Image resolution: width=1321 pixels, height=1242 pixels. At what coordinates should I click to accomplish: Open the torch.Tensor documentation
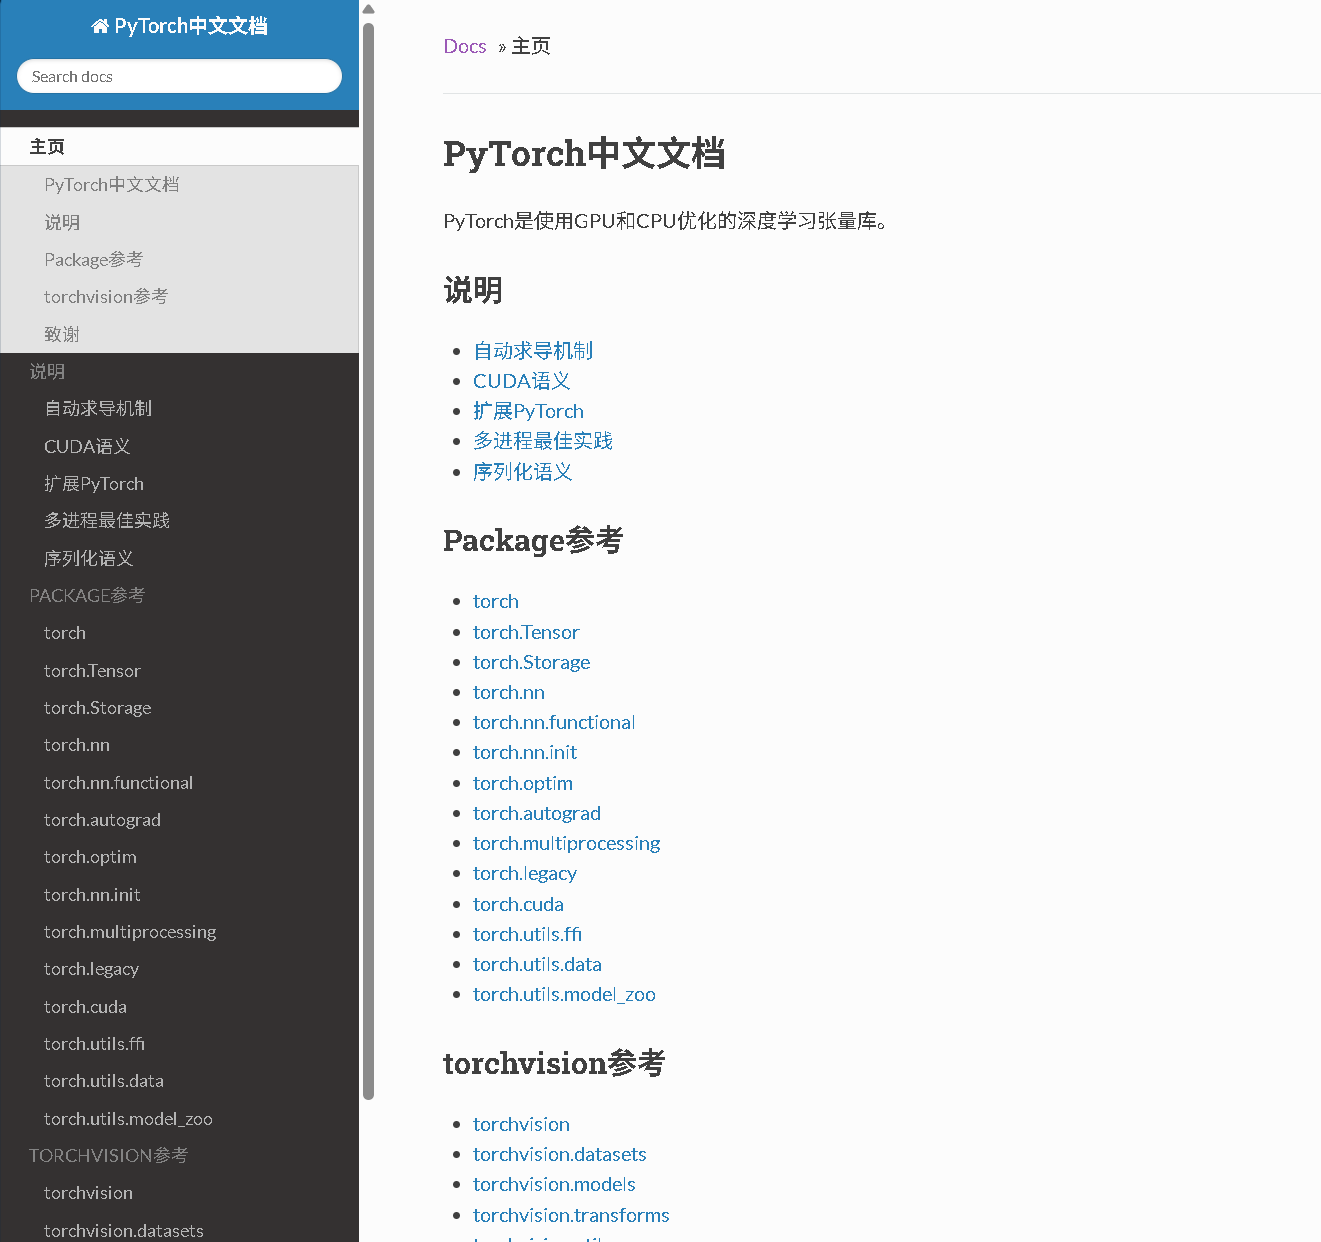[x=526, y=632]
